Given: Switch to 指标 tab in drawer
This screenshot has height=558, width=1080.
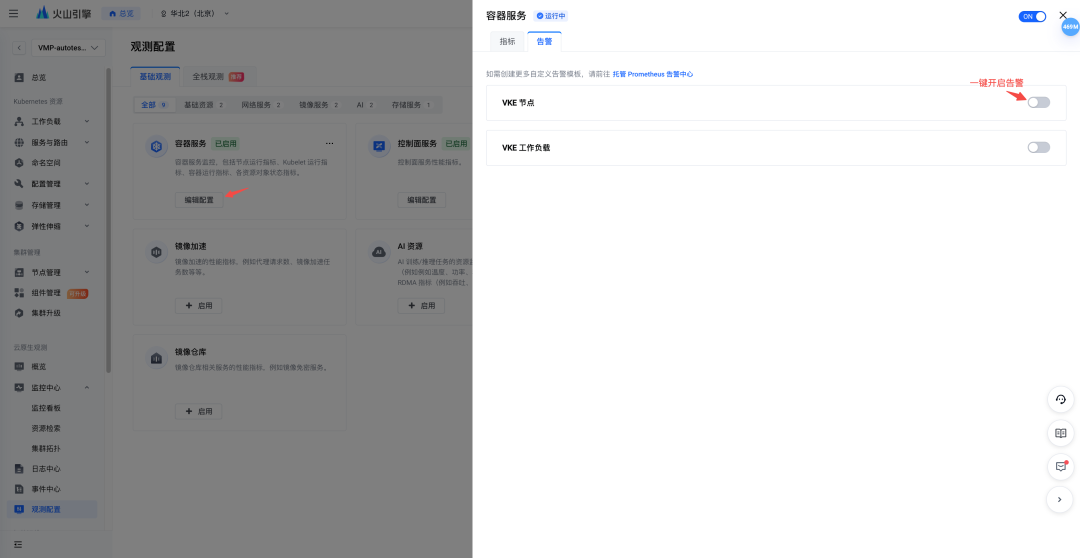Looking at the screenshot, I should pos(507,41).
